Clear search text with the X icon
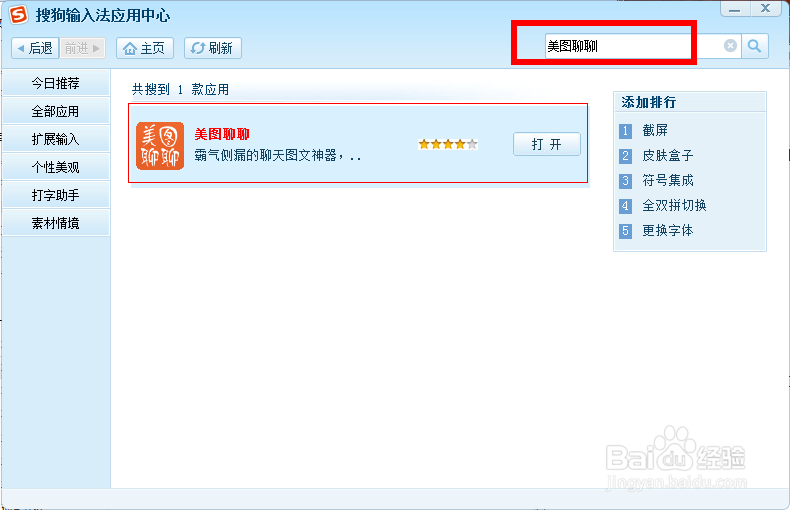Viewport: 790px width, 510px height. pos(730,46)
